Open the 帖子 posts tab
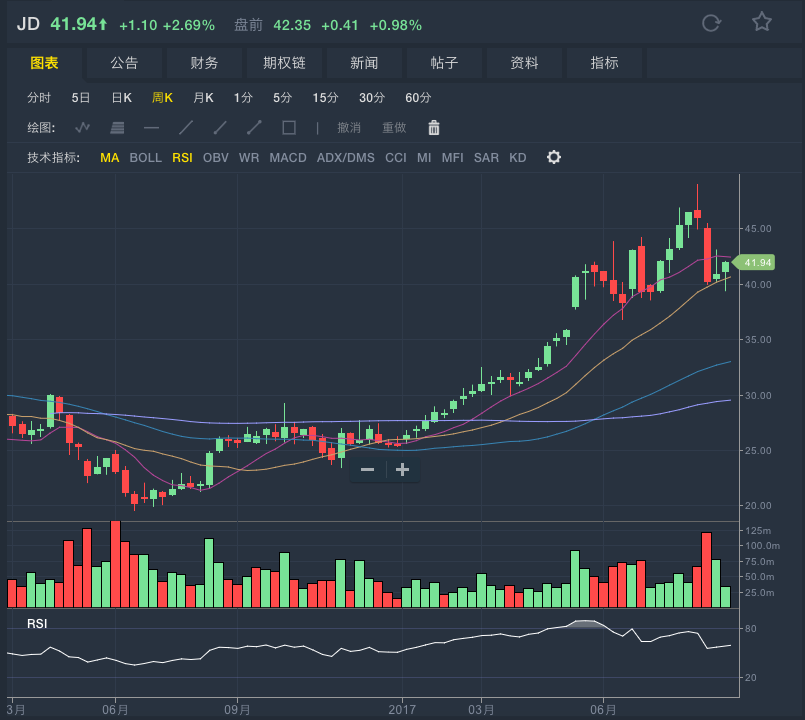This screenshot has width=805, height=720. point(444,63)
